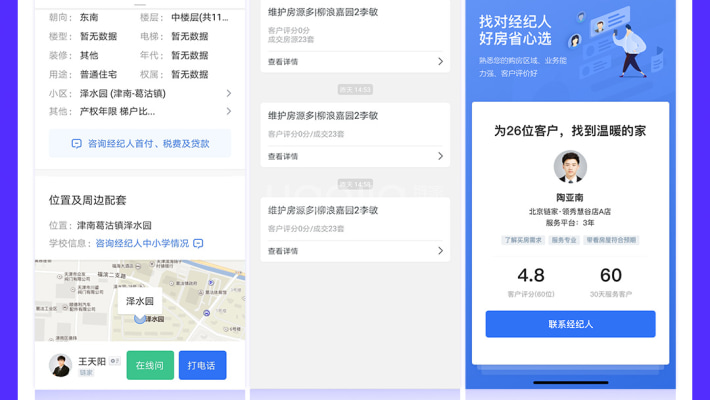Select agent name 陶亚南

tap(570, 198)
